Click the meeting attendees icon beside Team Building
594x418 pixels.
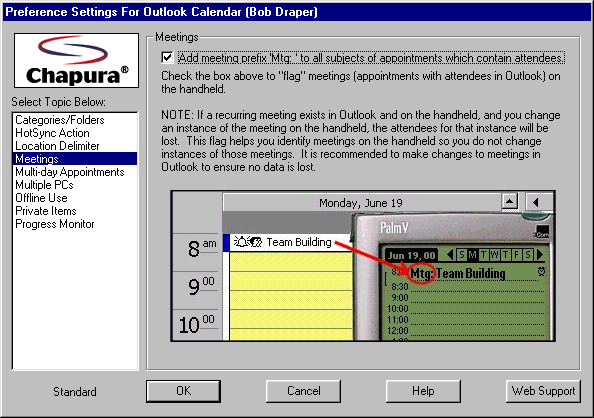coord(256,242)
